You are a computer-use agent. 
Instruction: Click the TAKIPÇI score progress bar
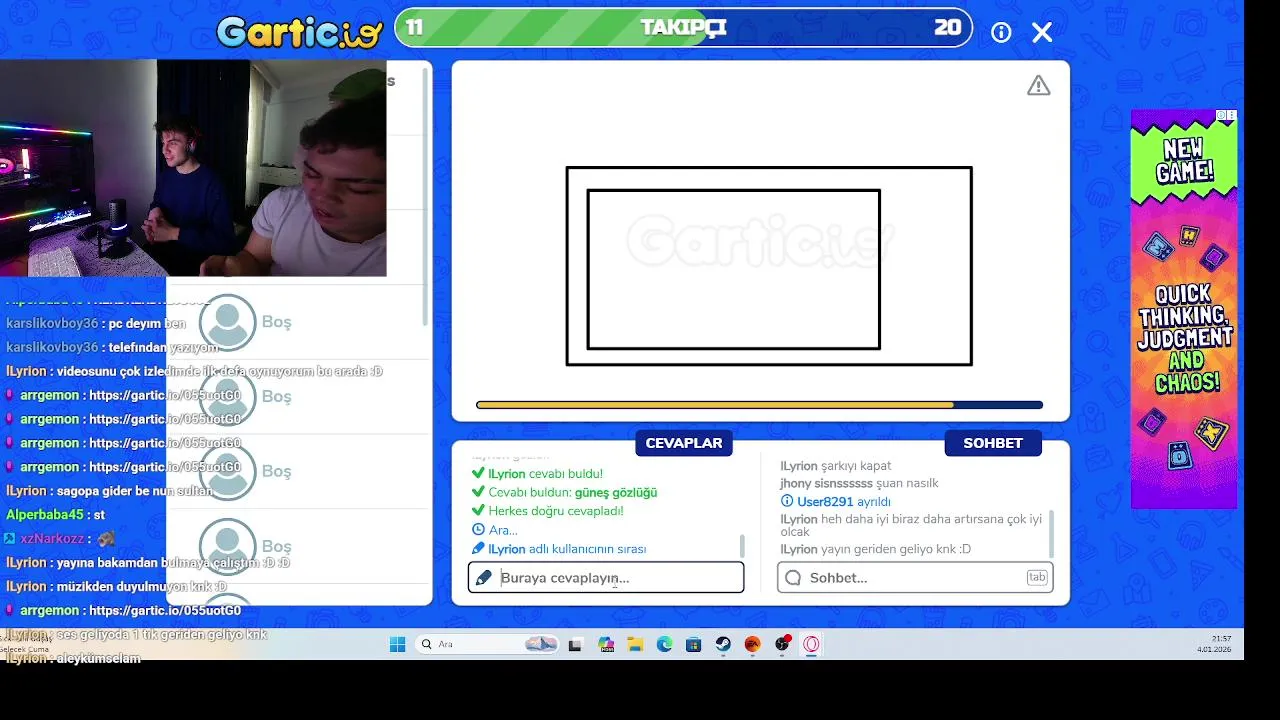(x=683, y=28)
